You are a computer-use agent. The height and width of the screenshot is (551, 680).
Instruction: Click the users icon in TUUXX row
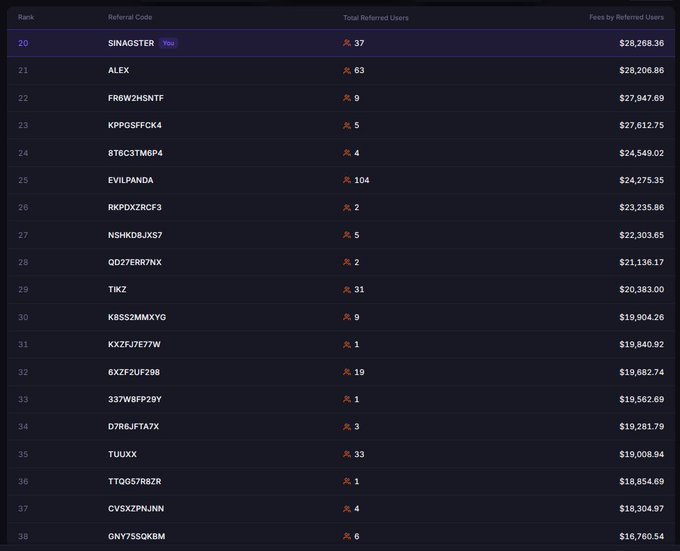point(347,454)
